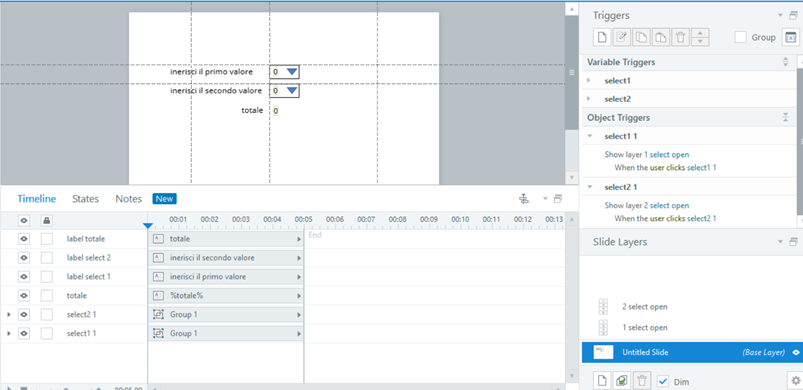The image size is (803, 390).
Task: Copy the selected trigger
Action: point(641,37)
